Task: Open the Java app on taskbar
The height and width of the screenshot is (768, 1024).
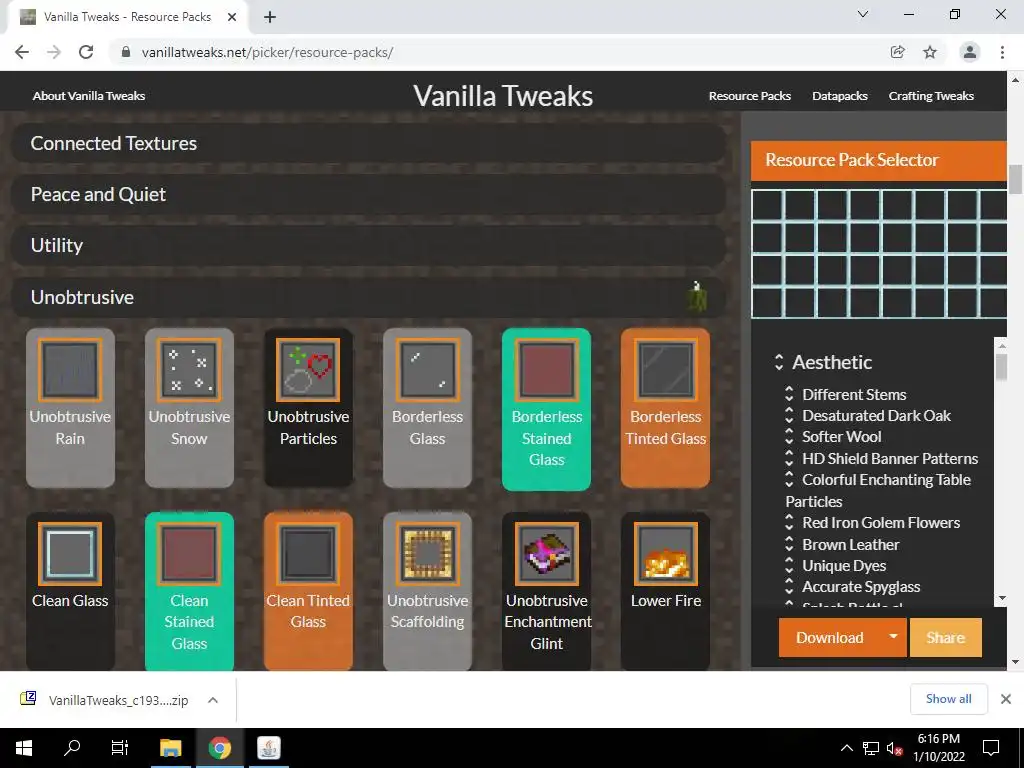Action: click(x=268, y=748)
